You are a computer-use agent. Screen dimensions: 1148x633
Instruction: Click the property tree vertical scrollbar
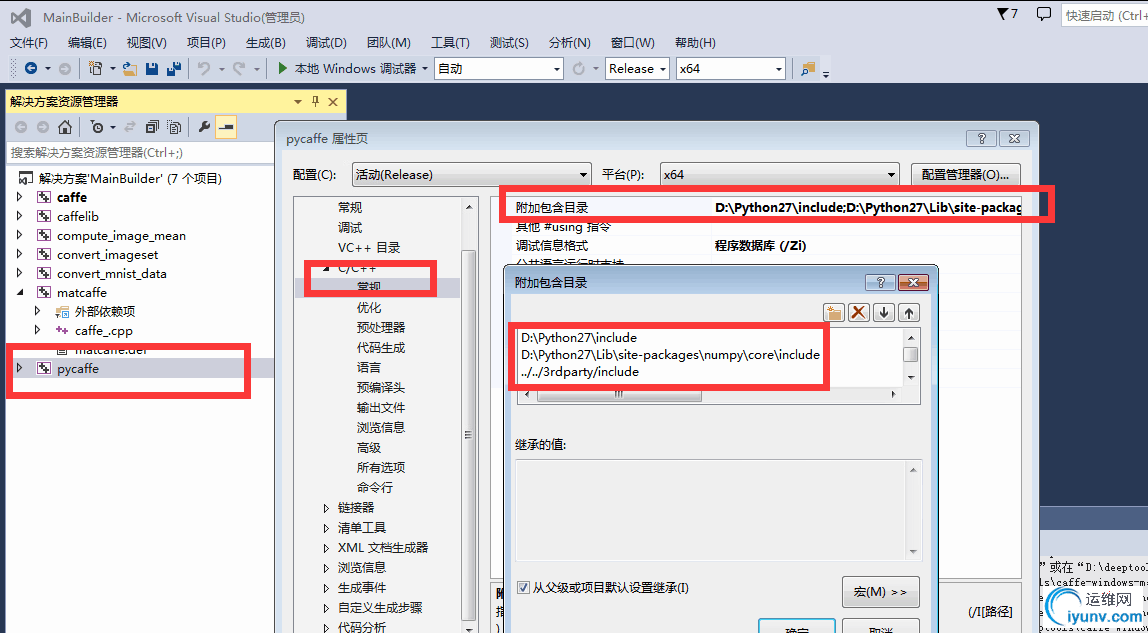(x=469, y=433)
